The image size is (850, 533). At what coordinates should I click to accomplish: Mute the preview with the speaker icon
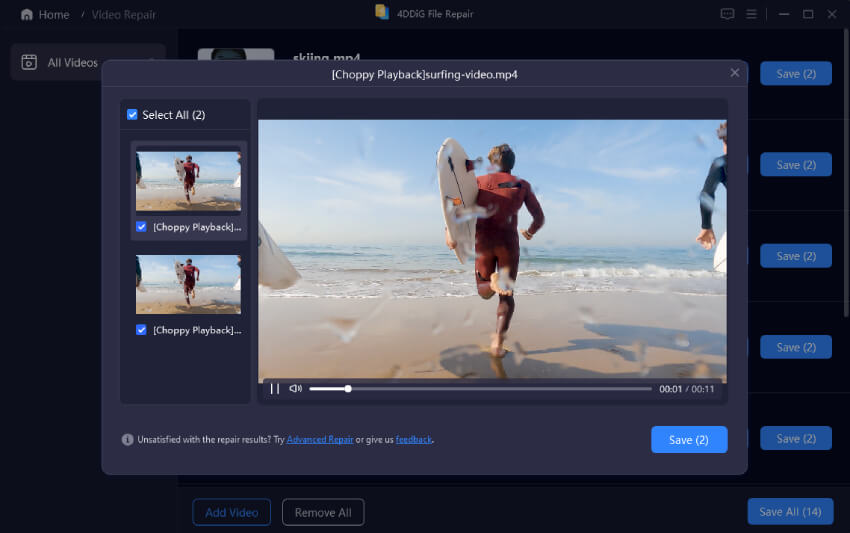point(295,389)
